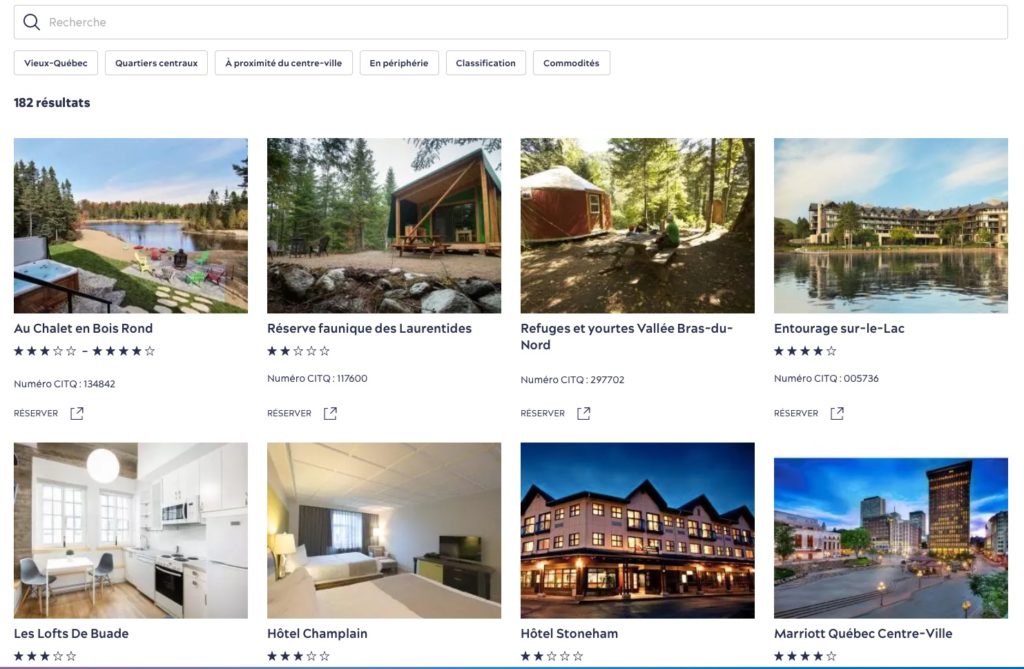Open the Hôtel Stoneham photo
The width and height of the screenshot is (1024, 669).
[637, 530]
